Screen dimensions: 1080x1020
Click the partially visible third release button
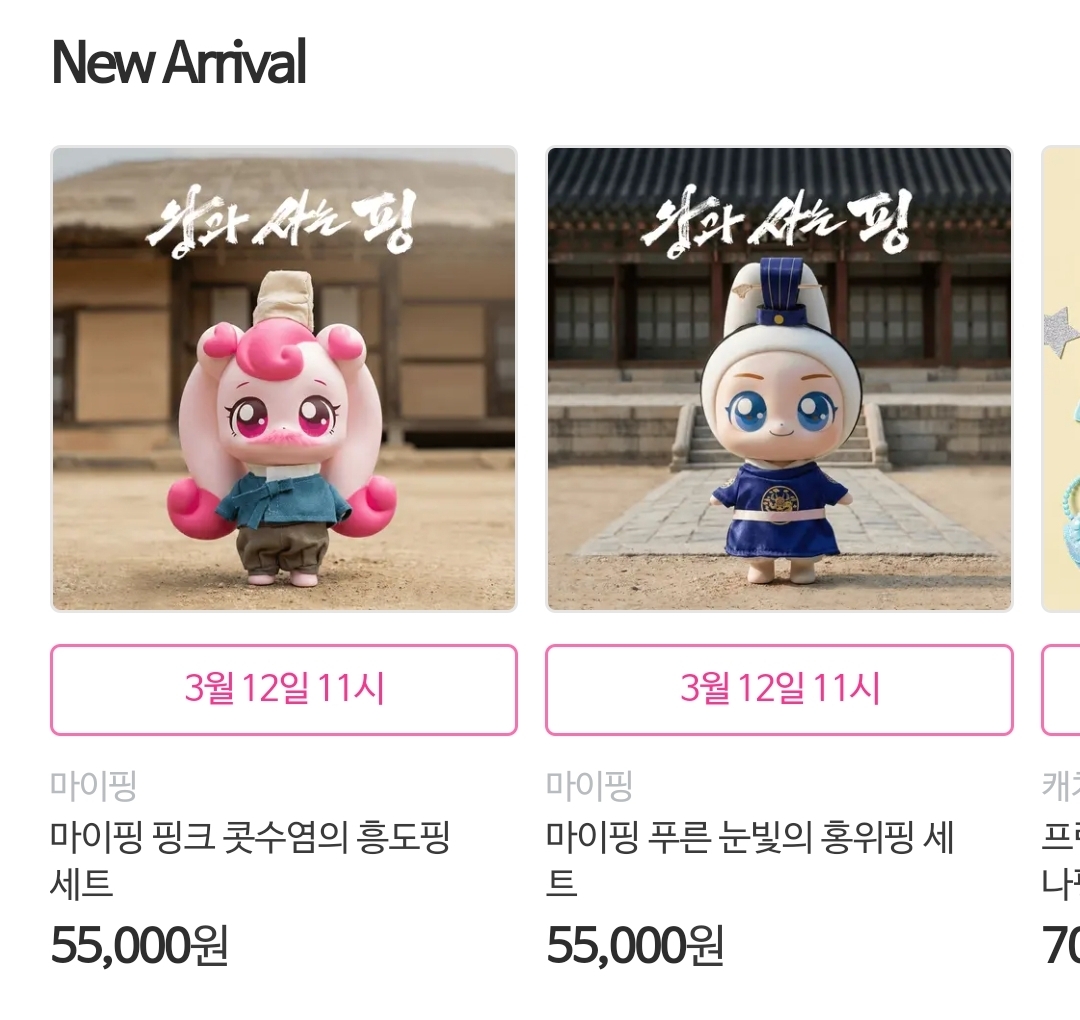(x=1061, y=689)
